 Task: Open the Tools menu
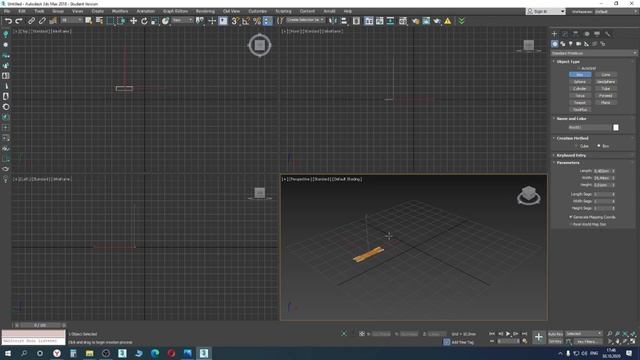pos(39,11)
